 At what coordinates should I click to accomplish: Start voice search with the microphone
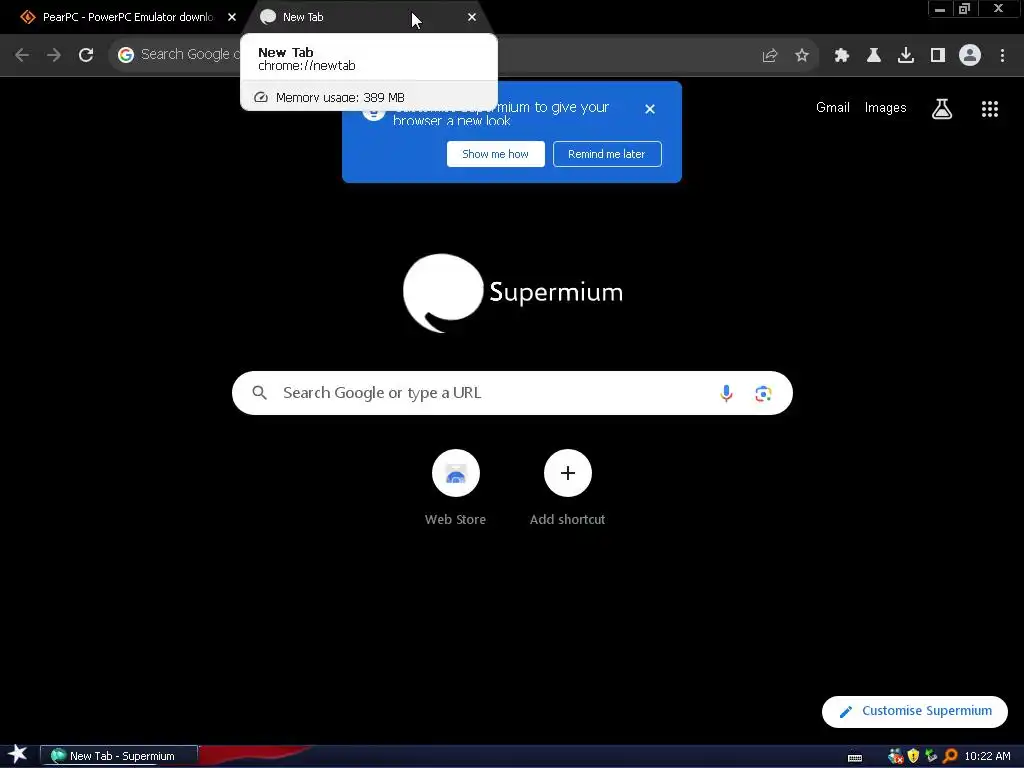pyautogui.click(x=726, y=393)
